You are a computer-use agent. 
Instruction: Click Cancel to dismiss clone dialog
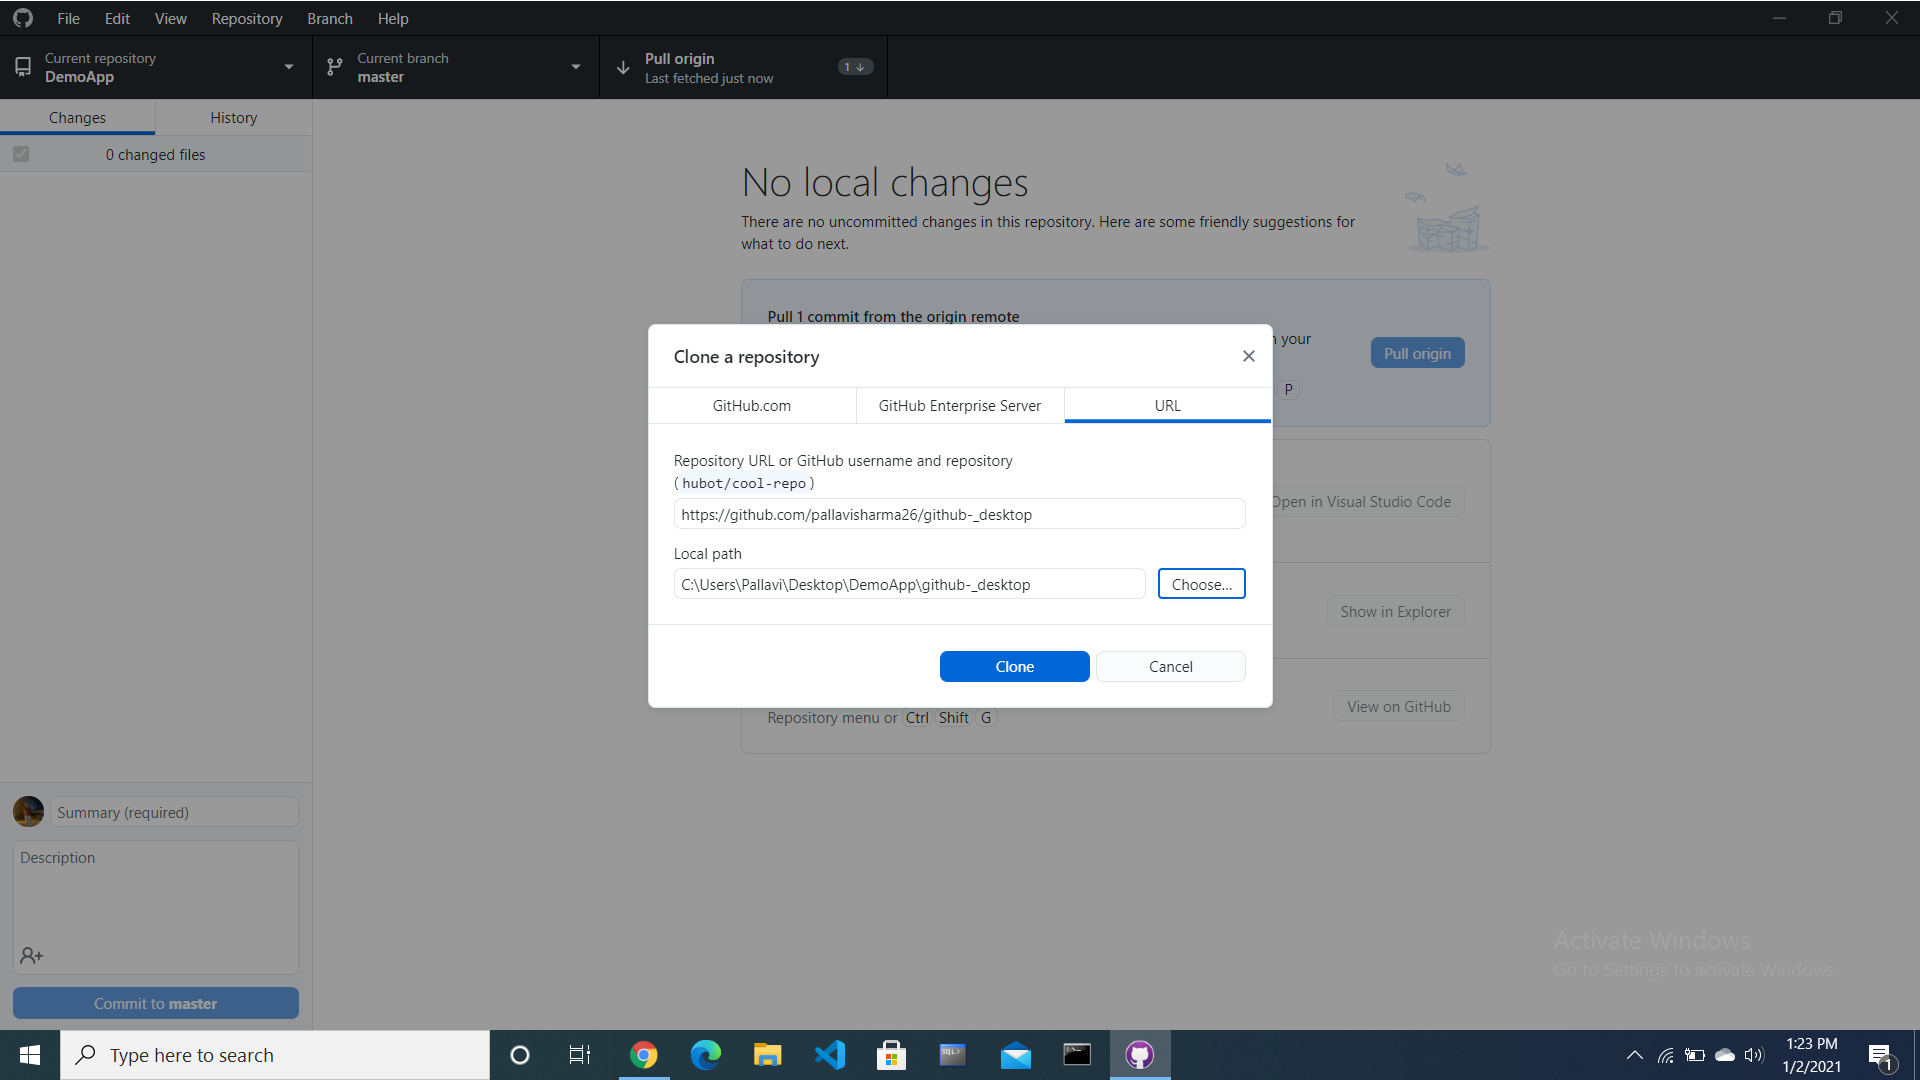pos(1170,666)
